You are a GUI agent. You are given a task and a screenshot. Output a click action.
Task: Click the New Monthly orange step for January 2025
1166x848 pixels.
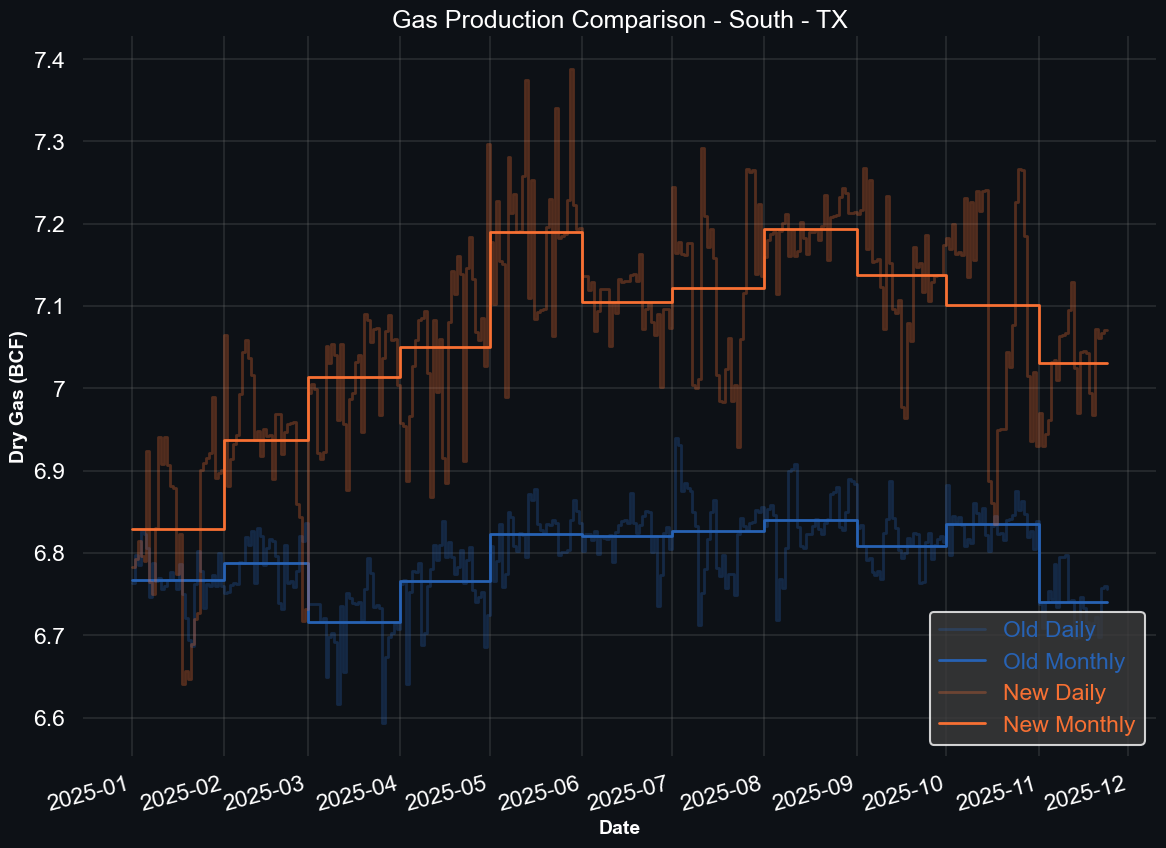(x=177, y=529)
